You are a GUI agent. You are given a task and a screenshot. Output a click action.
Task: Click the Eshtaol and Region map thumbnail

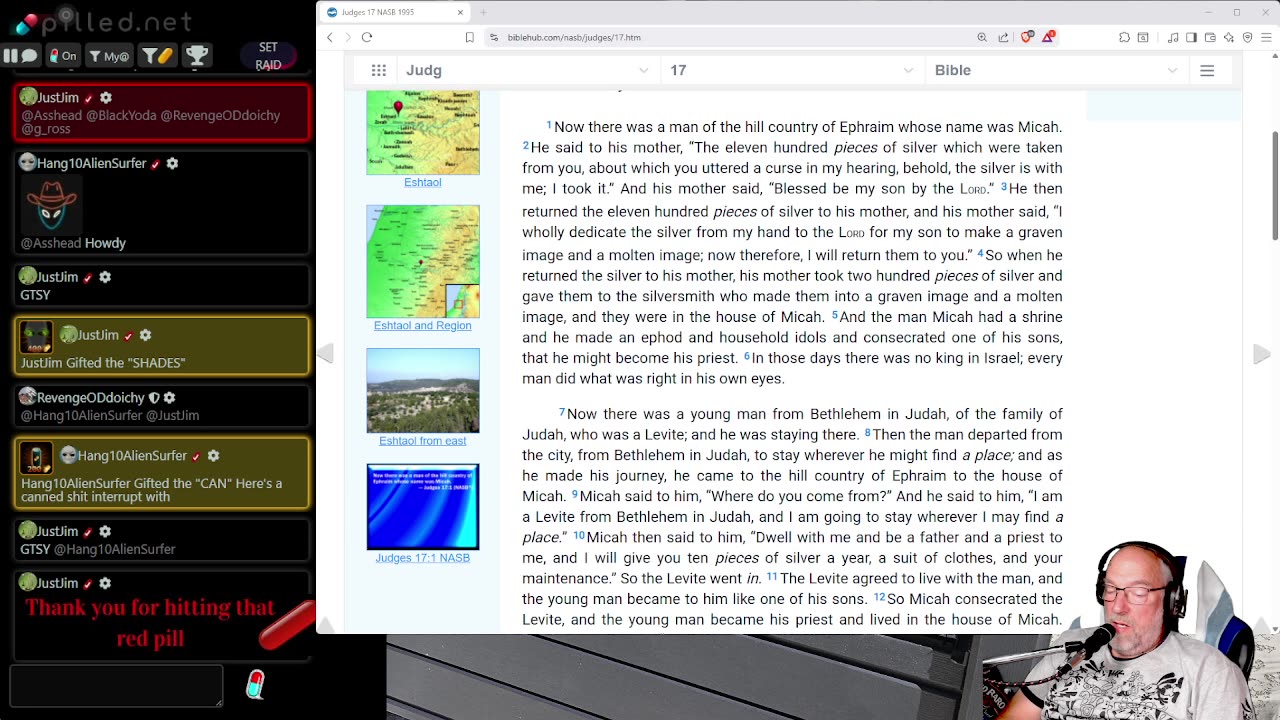pos(423,261)
